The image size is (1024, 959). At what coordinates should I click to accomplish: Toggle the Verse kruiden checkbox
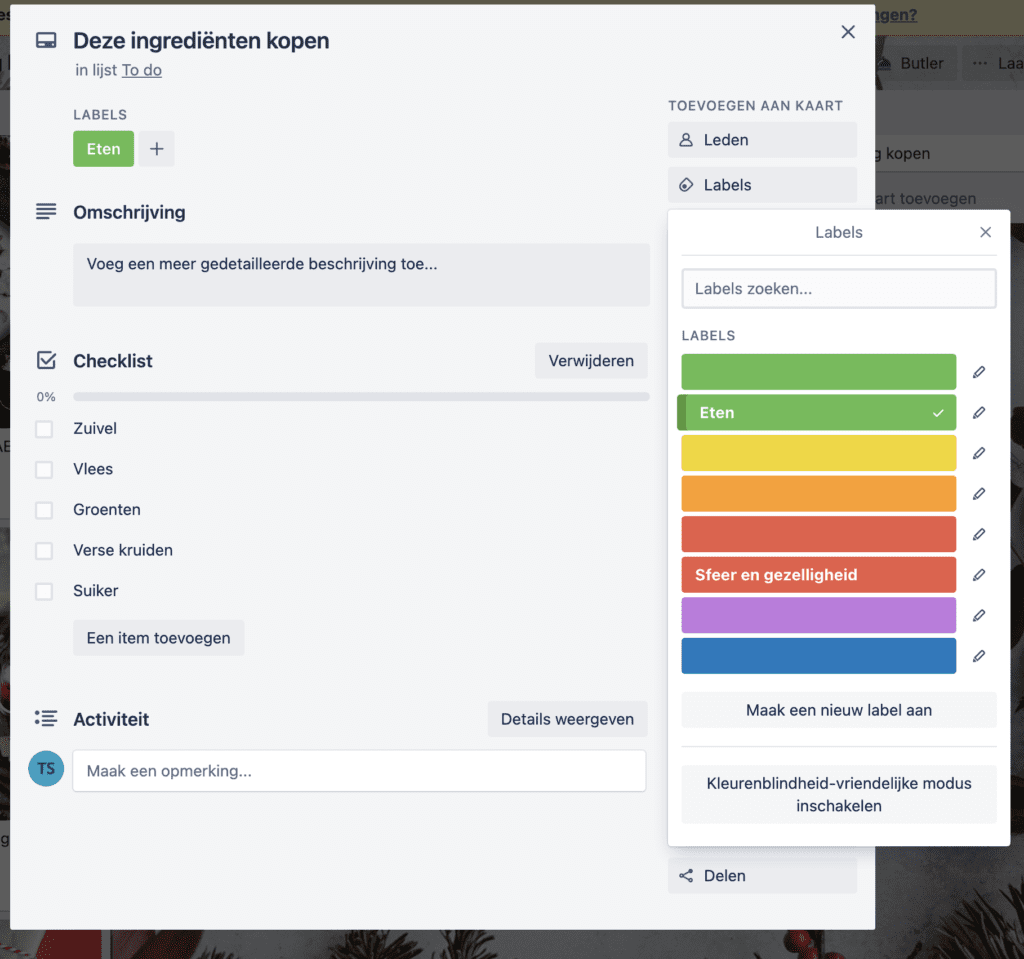click(44, 551)
